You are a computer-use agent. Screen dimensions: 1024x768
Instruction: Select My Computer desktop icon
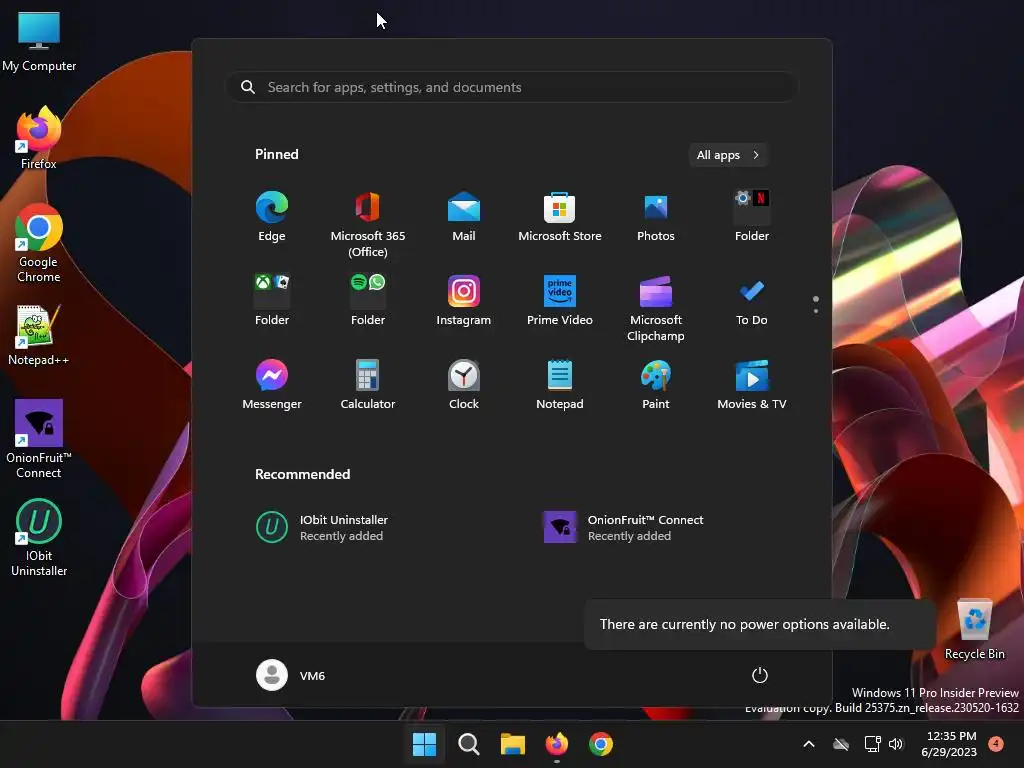[x=39, y=42]
